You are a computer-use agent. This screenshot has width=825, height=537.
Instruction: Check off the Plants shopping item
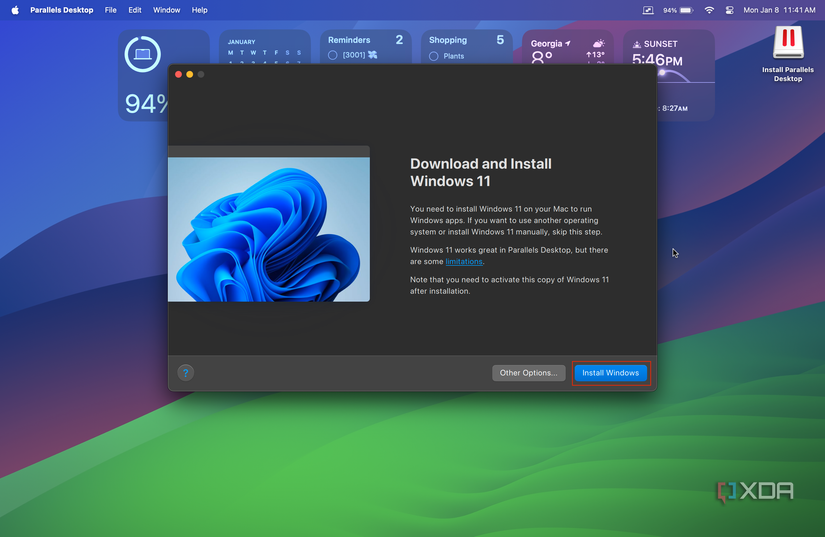[x=434, y=56]
